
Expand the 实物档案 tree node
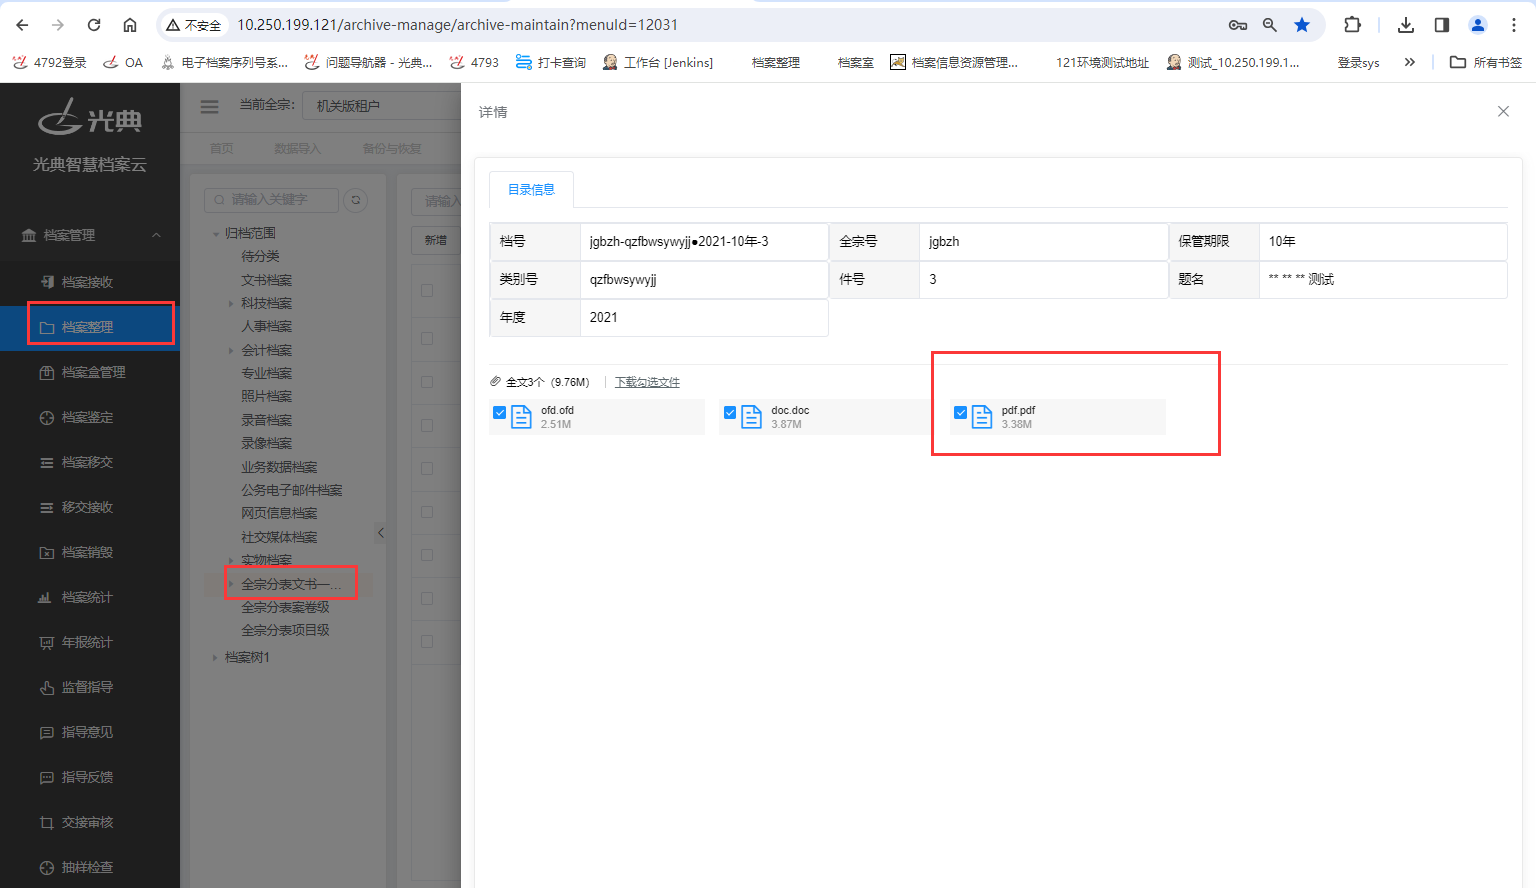[231, 560]
